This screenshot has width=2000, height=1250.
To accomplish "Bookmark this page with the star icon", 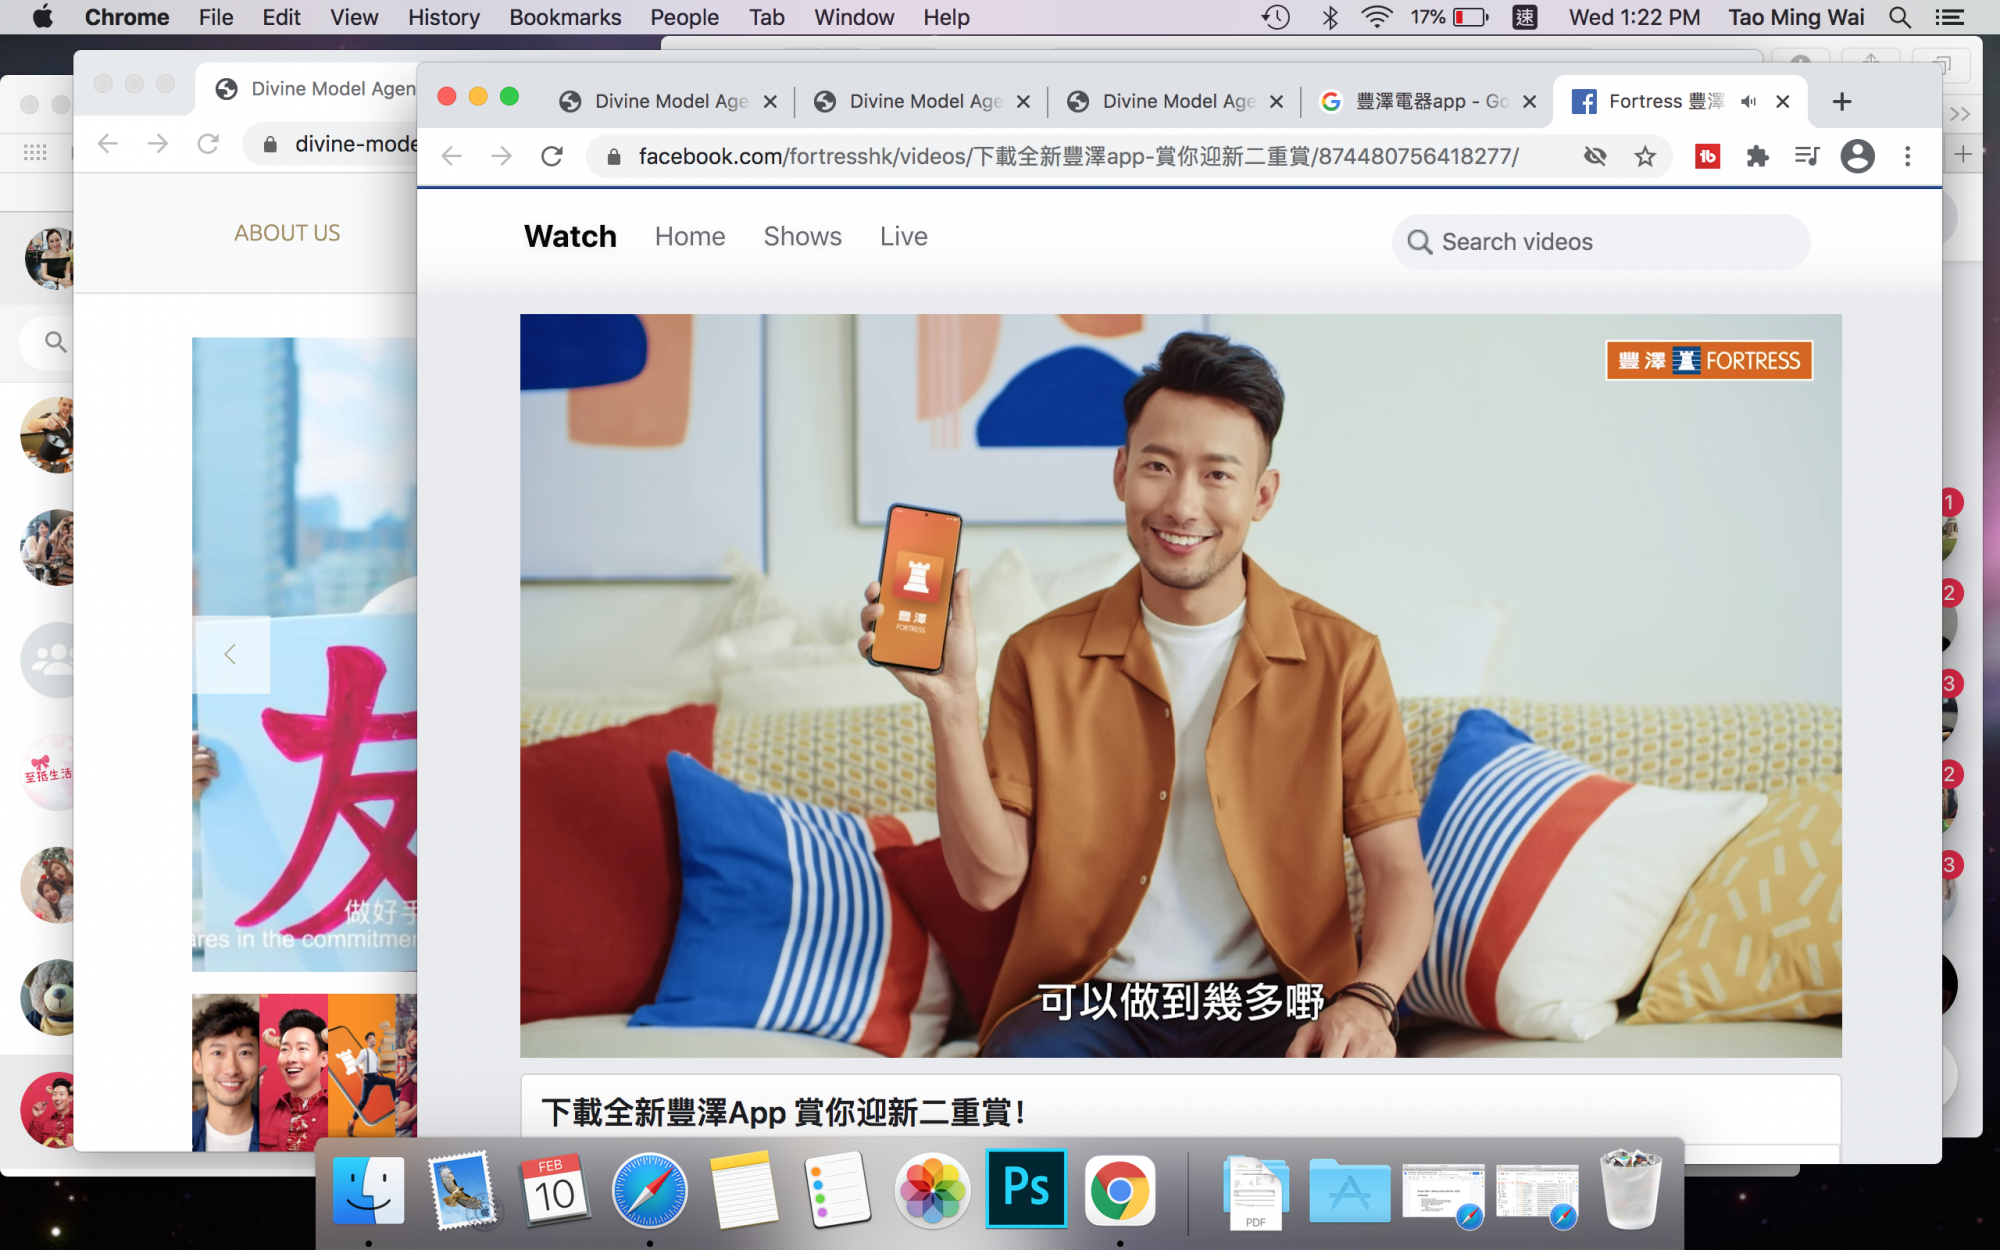I will (x=1645, y=156).
